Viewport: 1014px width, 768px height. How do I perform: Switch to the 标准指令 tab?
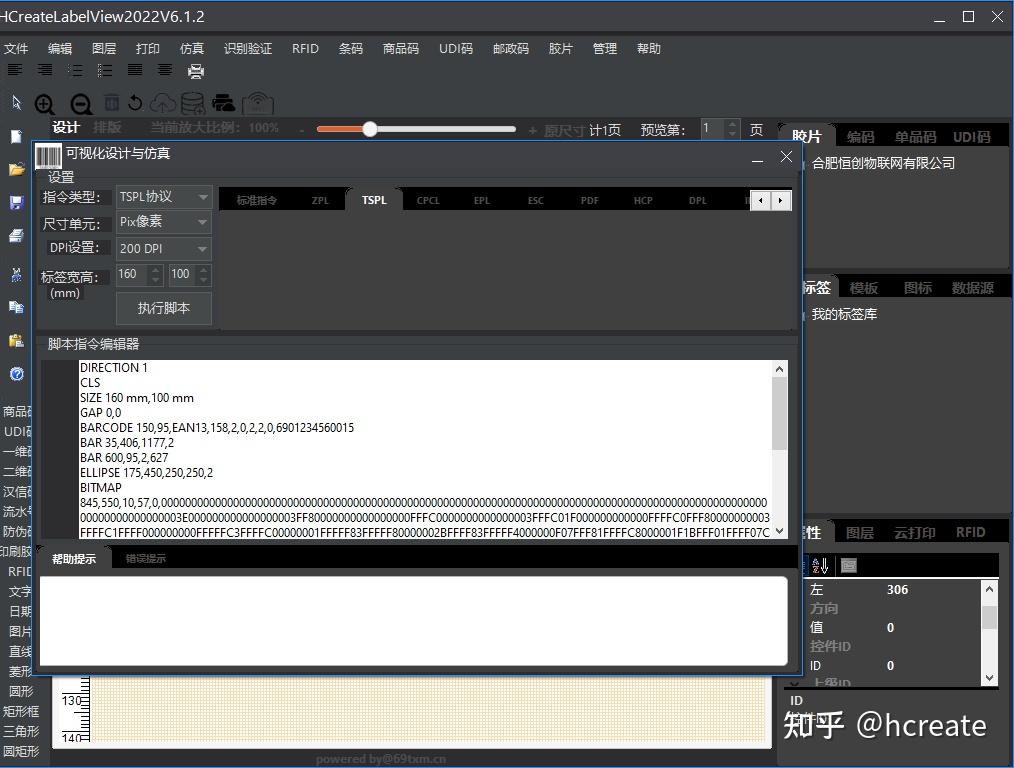coord(257,200)
